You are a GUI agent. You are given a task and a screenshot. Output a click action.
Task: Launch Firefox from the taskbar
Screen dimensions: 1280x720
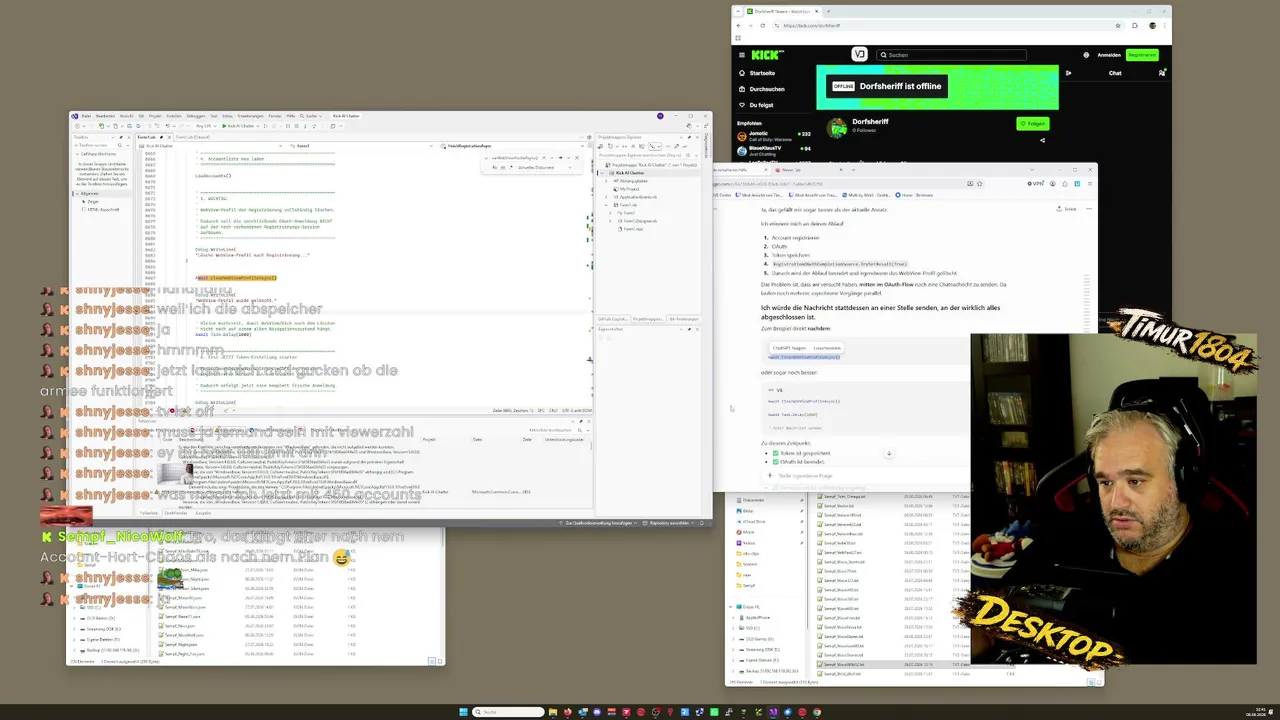point(567,712)
